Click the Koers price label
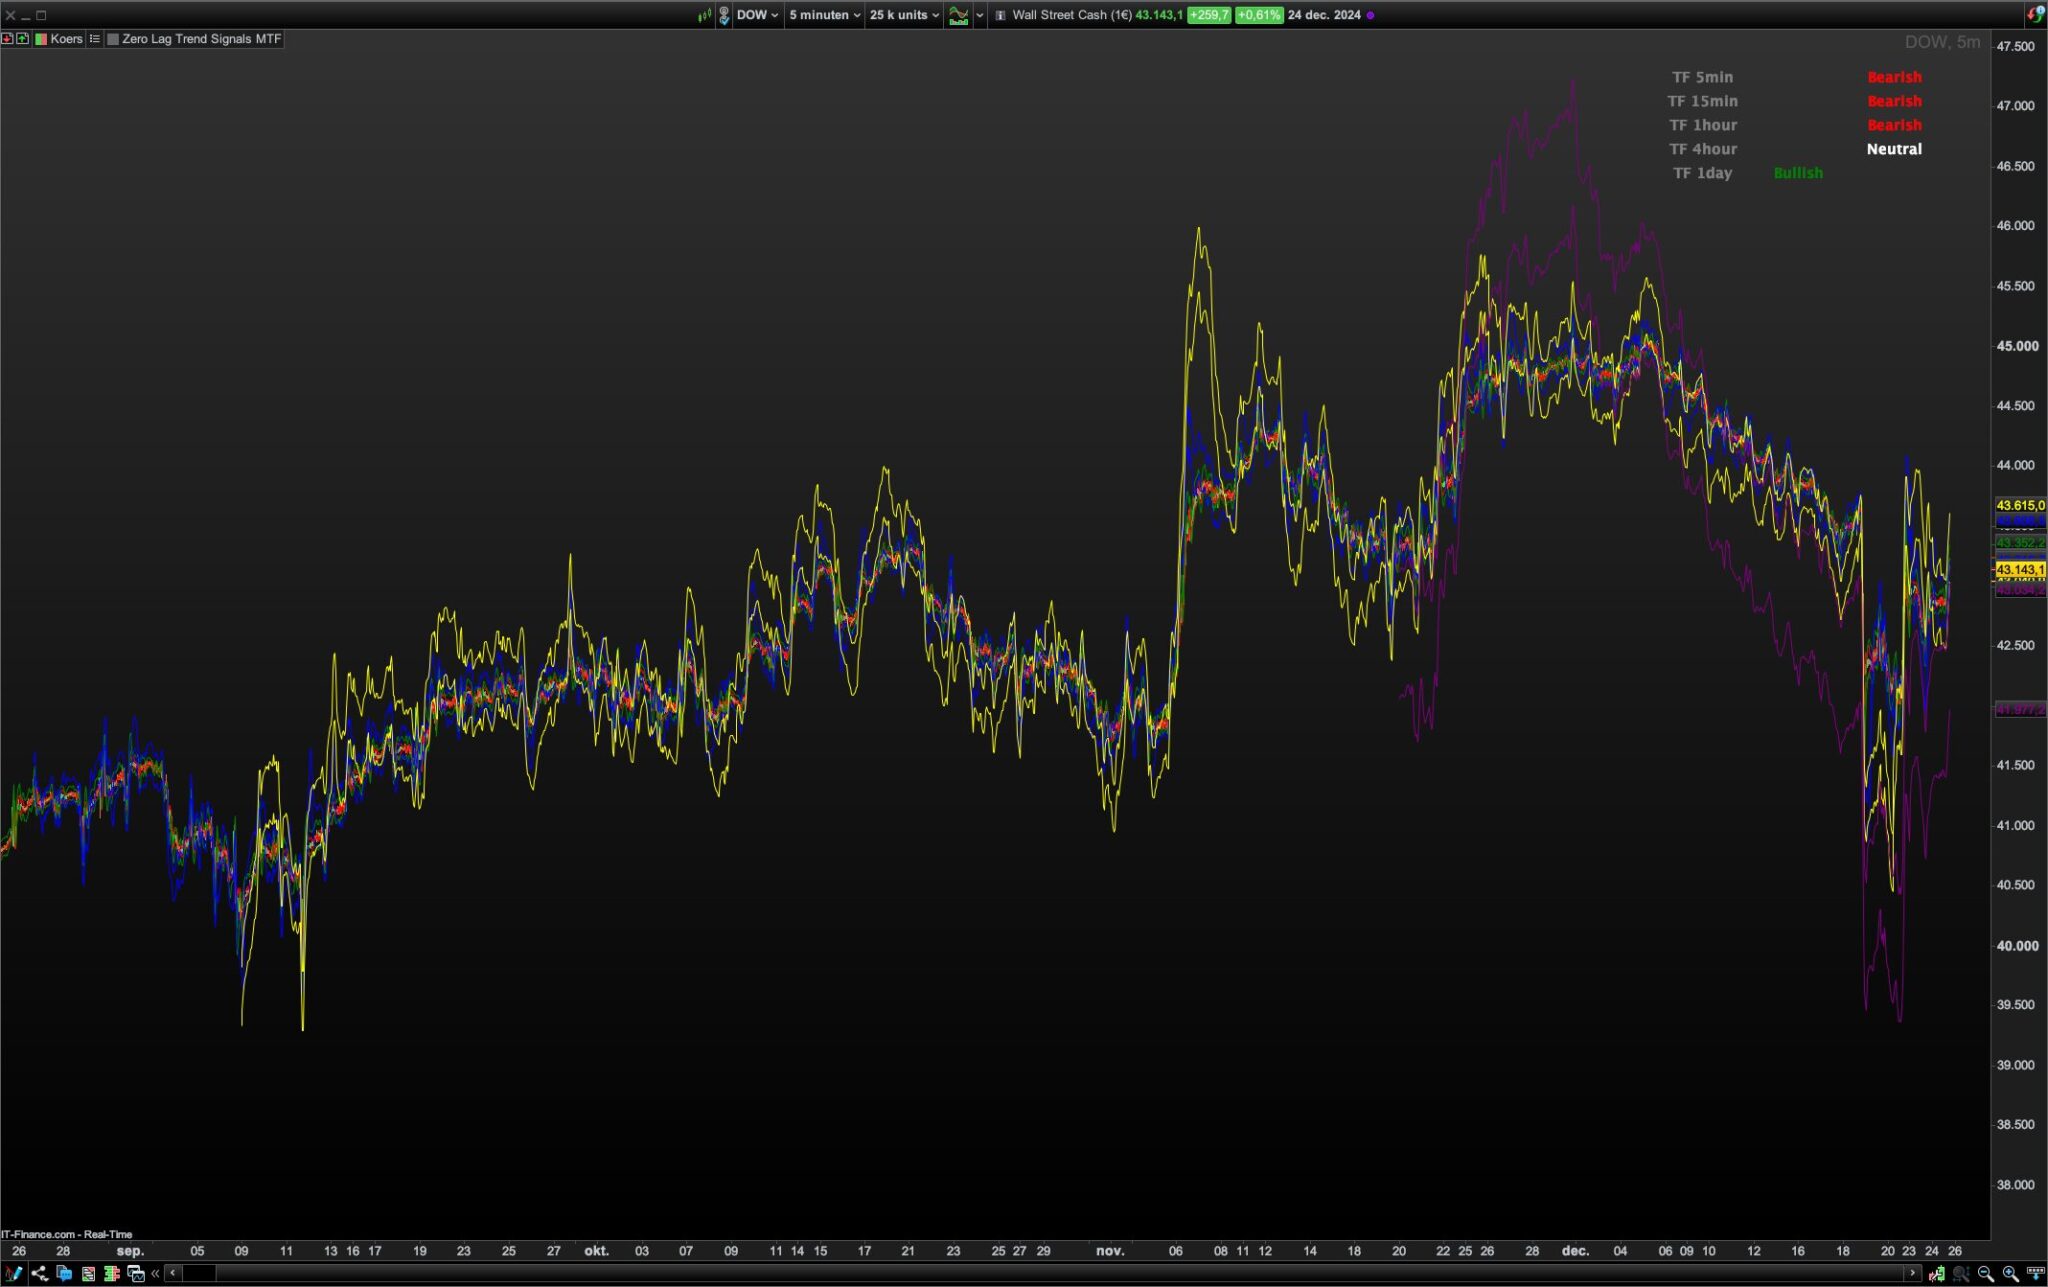 pos(66,39)
